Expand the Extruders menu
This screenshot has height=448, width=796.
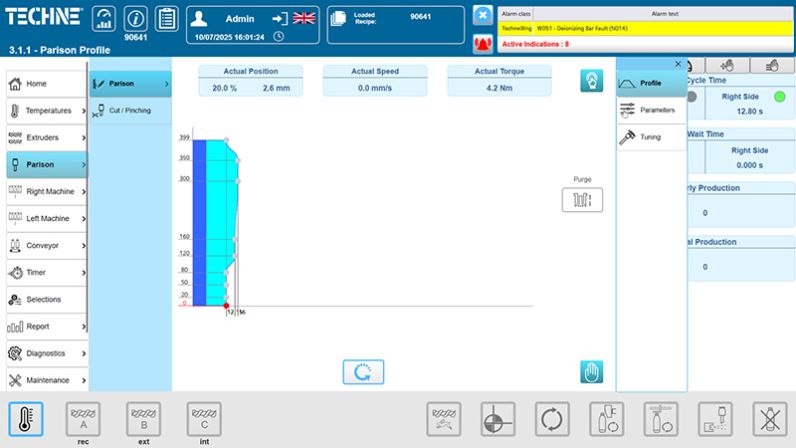47,138
